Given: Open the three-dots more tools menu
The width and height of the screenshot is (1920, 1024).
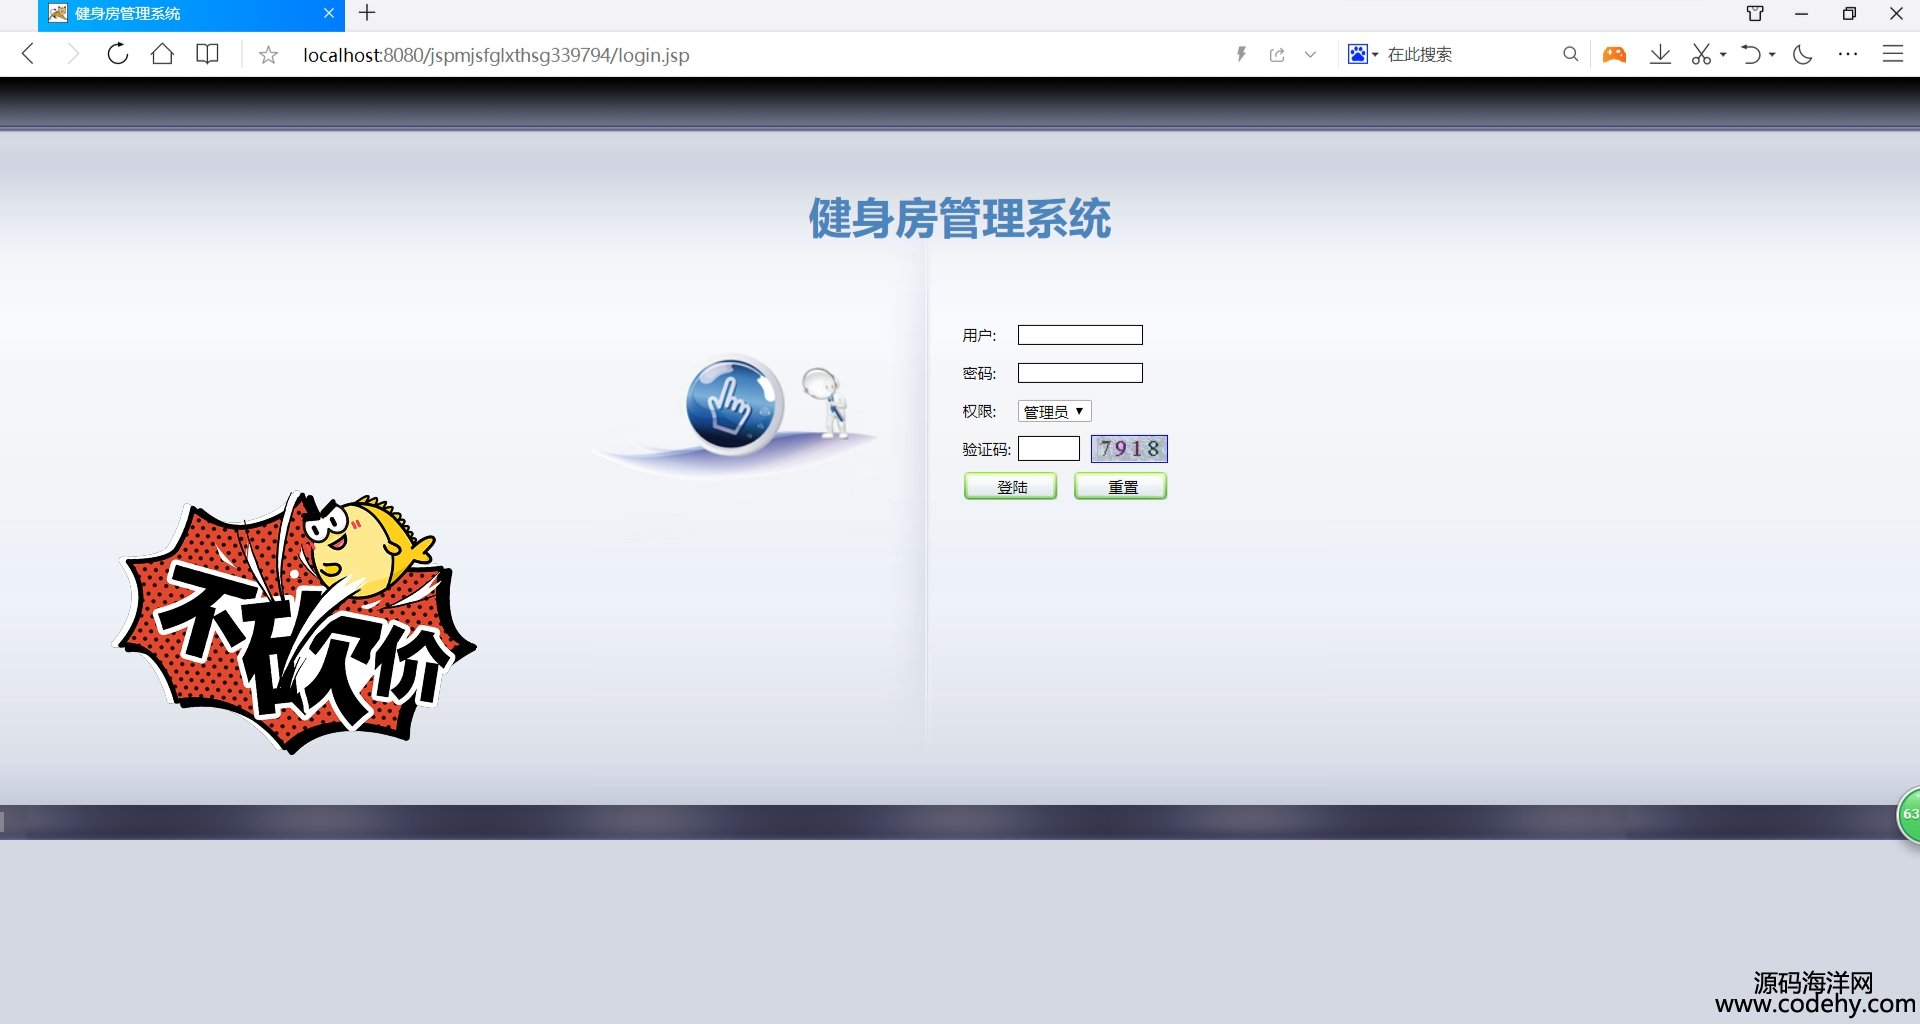Looking at the screenshot, I should 1848,54.
